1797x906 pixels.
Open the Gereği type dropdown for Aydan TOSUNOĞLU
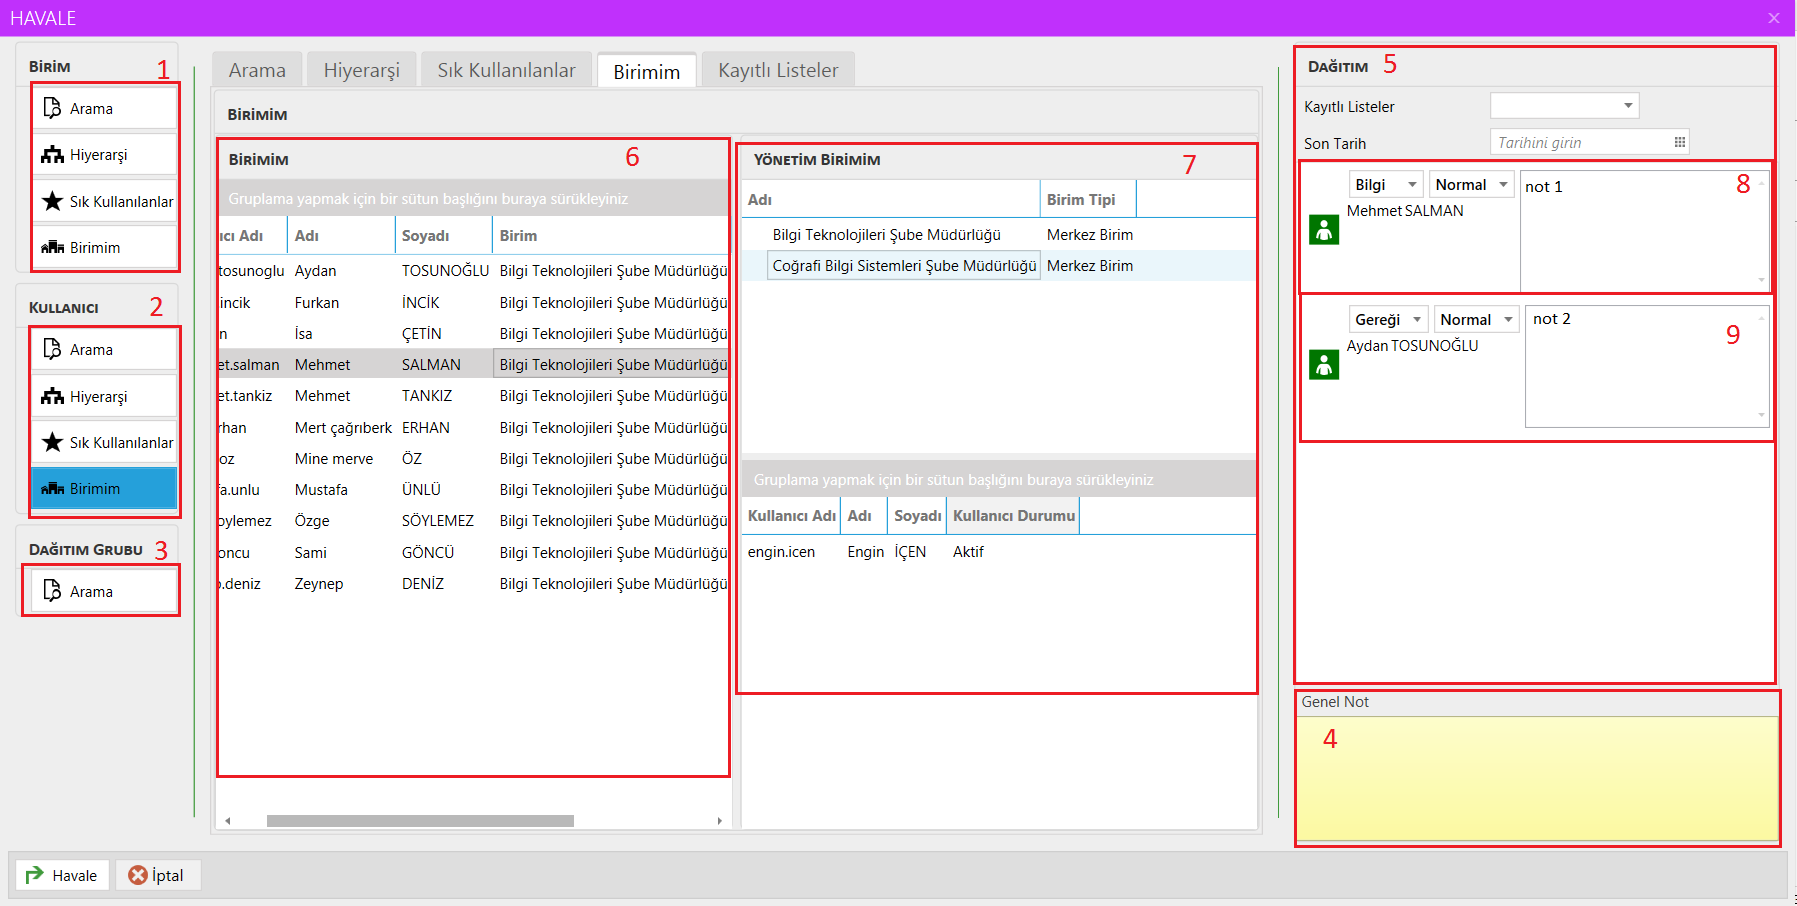click(1417, 319)
